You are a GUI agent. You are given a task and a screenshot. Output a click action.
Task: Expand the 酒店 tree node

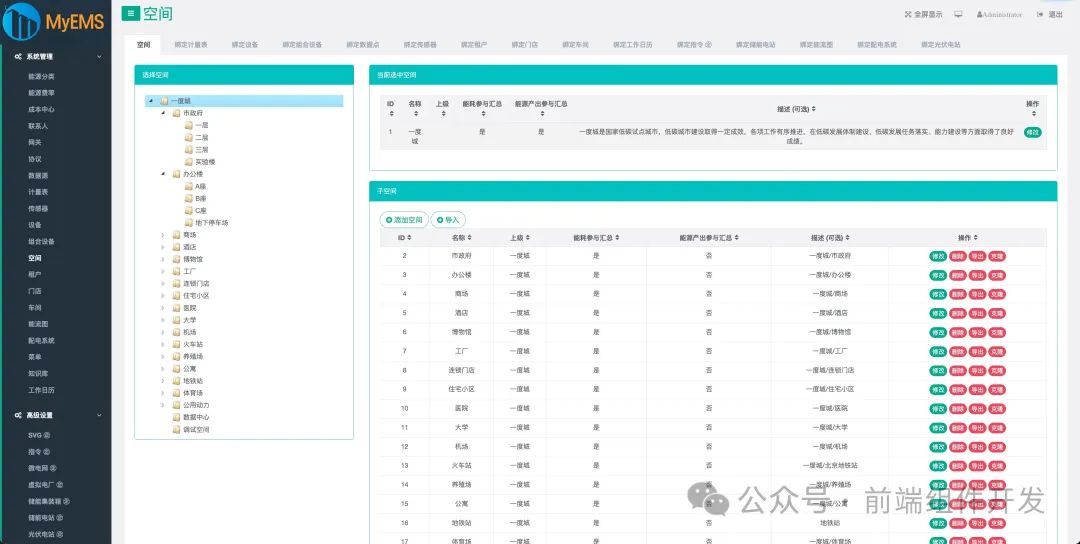point(163,247)
